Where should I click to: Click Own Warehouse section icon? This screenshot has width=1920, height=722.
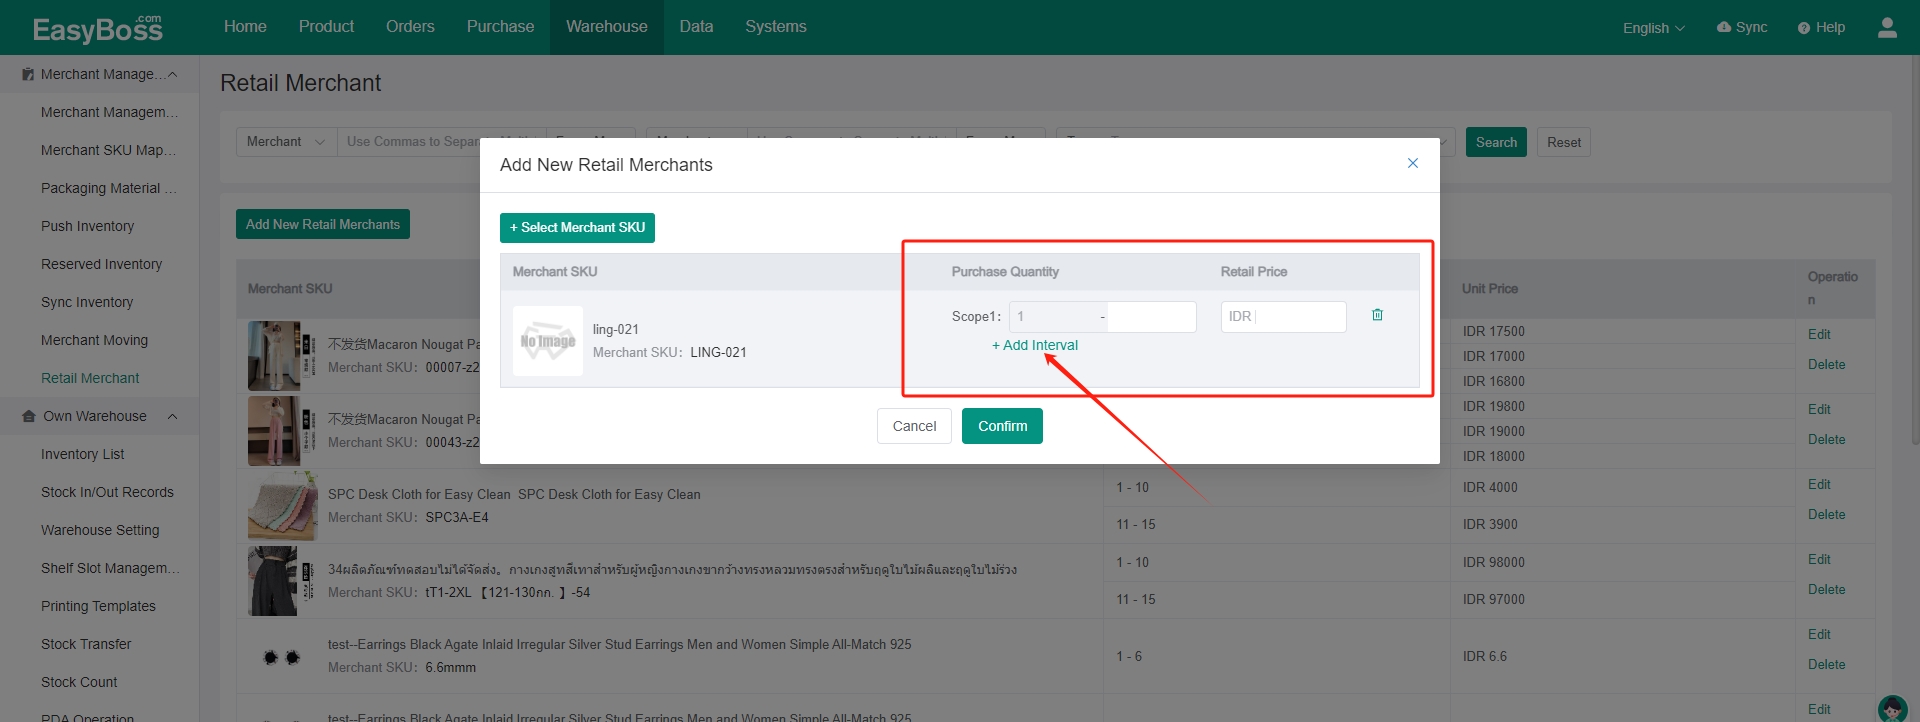click(x=29, y=416)
